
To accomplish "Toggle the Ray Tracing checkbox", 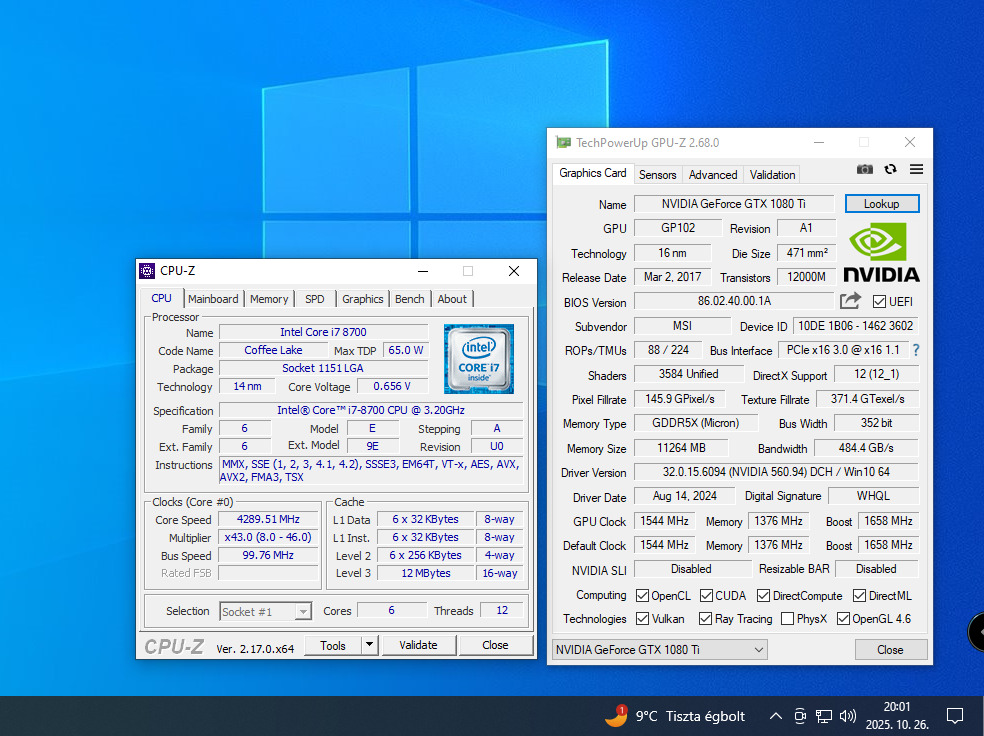I will [706, 619].
